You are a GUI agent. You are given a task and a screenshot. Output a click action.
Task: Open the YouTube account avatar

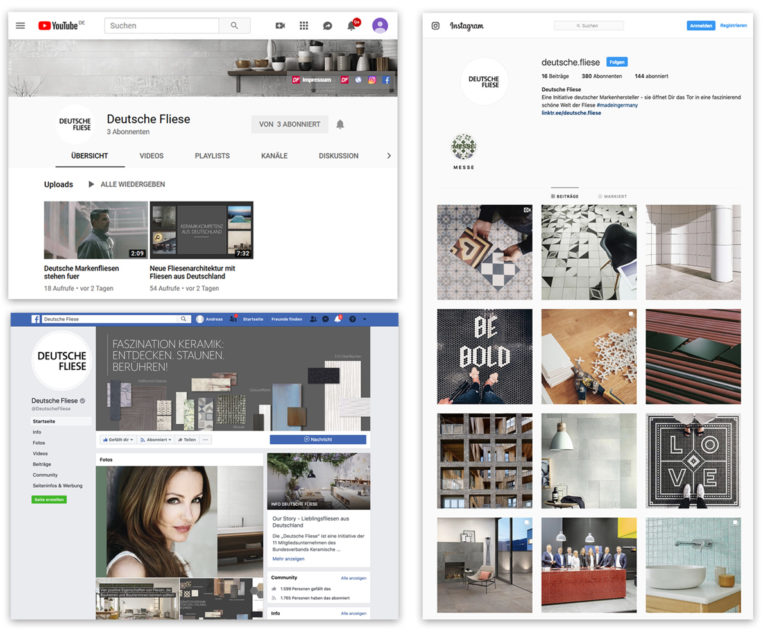(x=380, y=25)
